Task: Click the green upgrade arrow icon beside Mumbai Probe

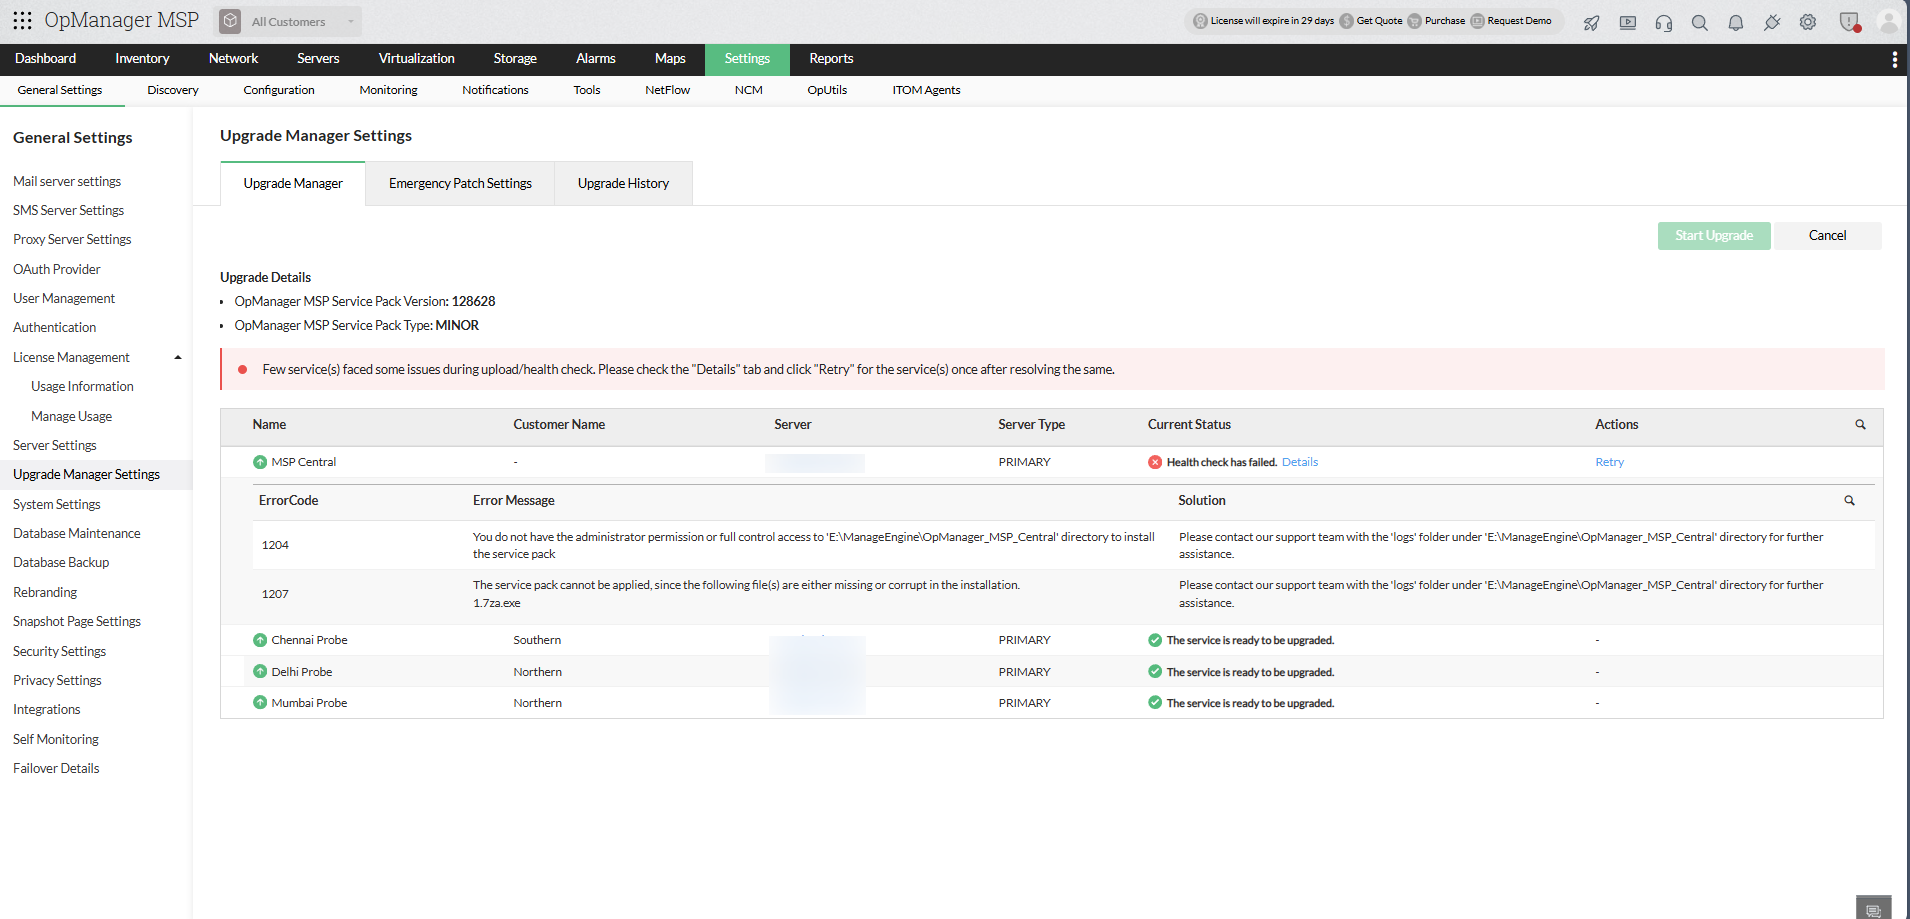Action: pyautogui.click(x=260, y=703)
